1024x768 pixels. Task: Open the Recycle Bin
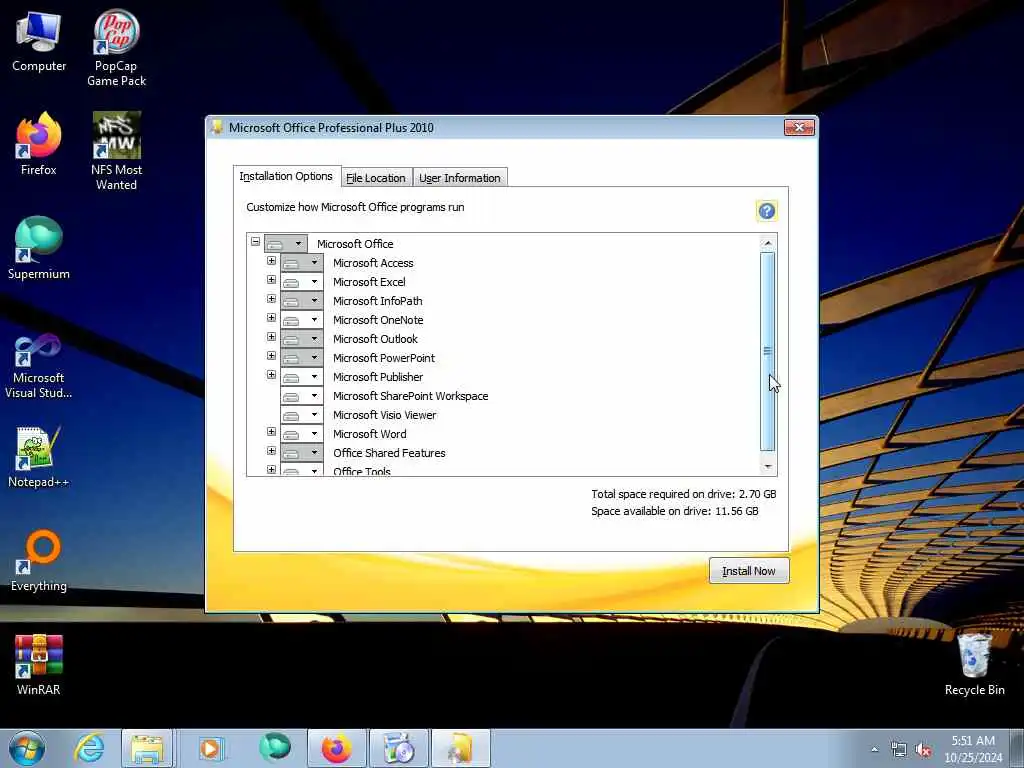pyautogui.click(x=974, y=665)
